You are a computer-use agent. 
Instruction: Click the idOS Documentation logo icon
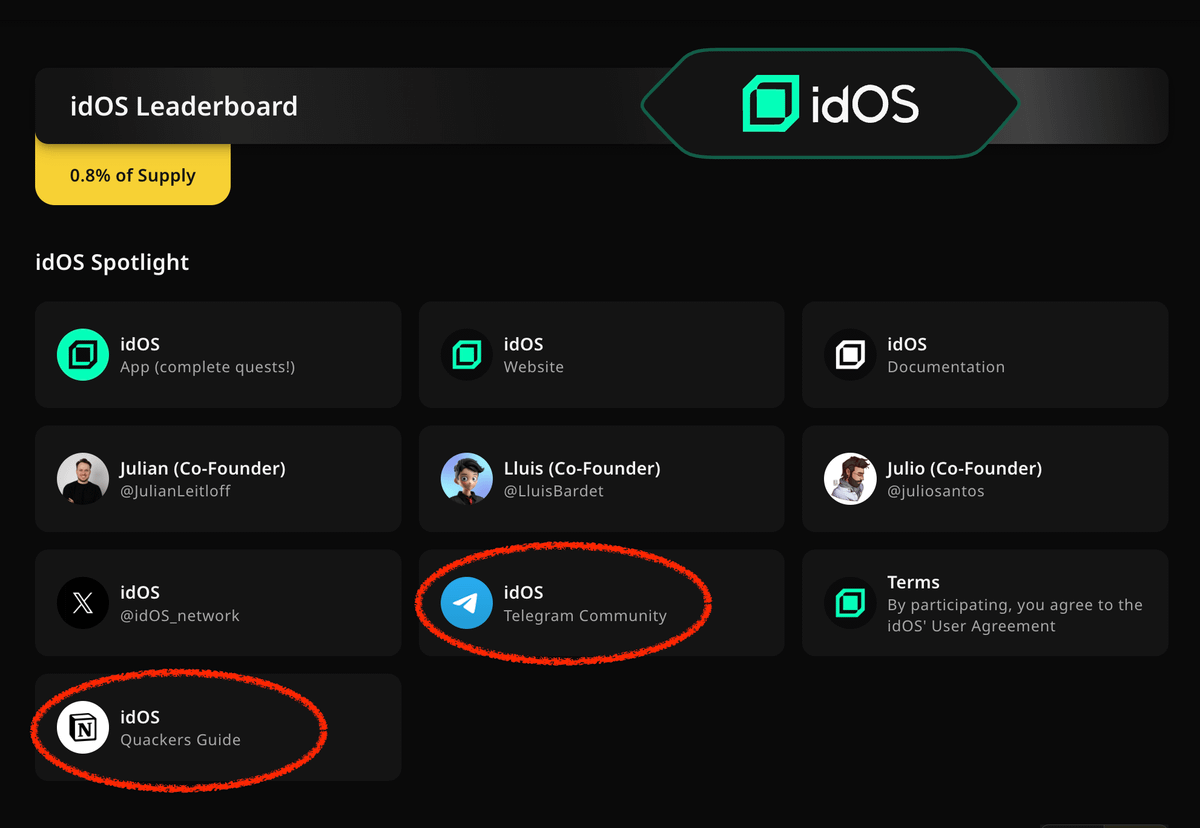(x=849, y=354)
